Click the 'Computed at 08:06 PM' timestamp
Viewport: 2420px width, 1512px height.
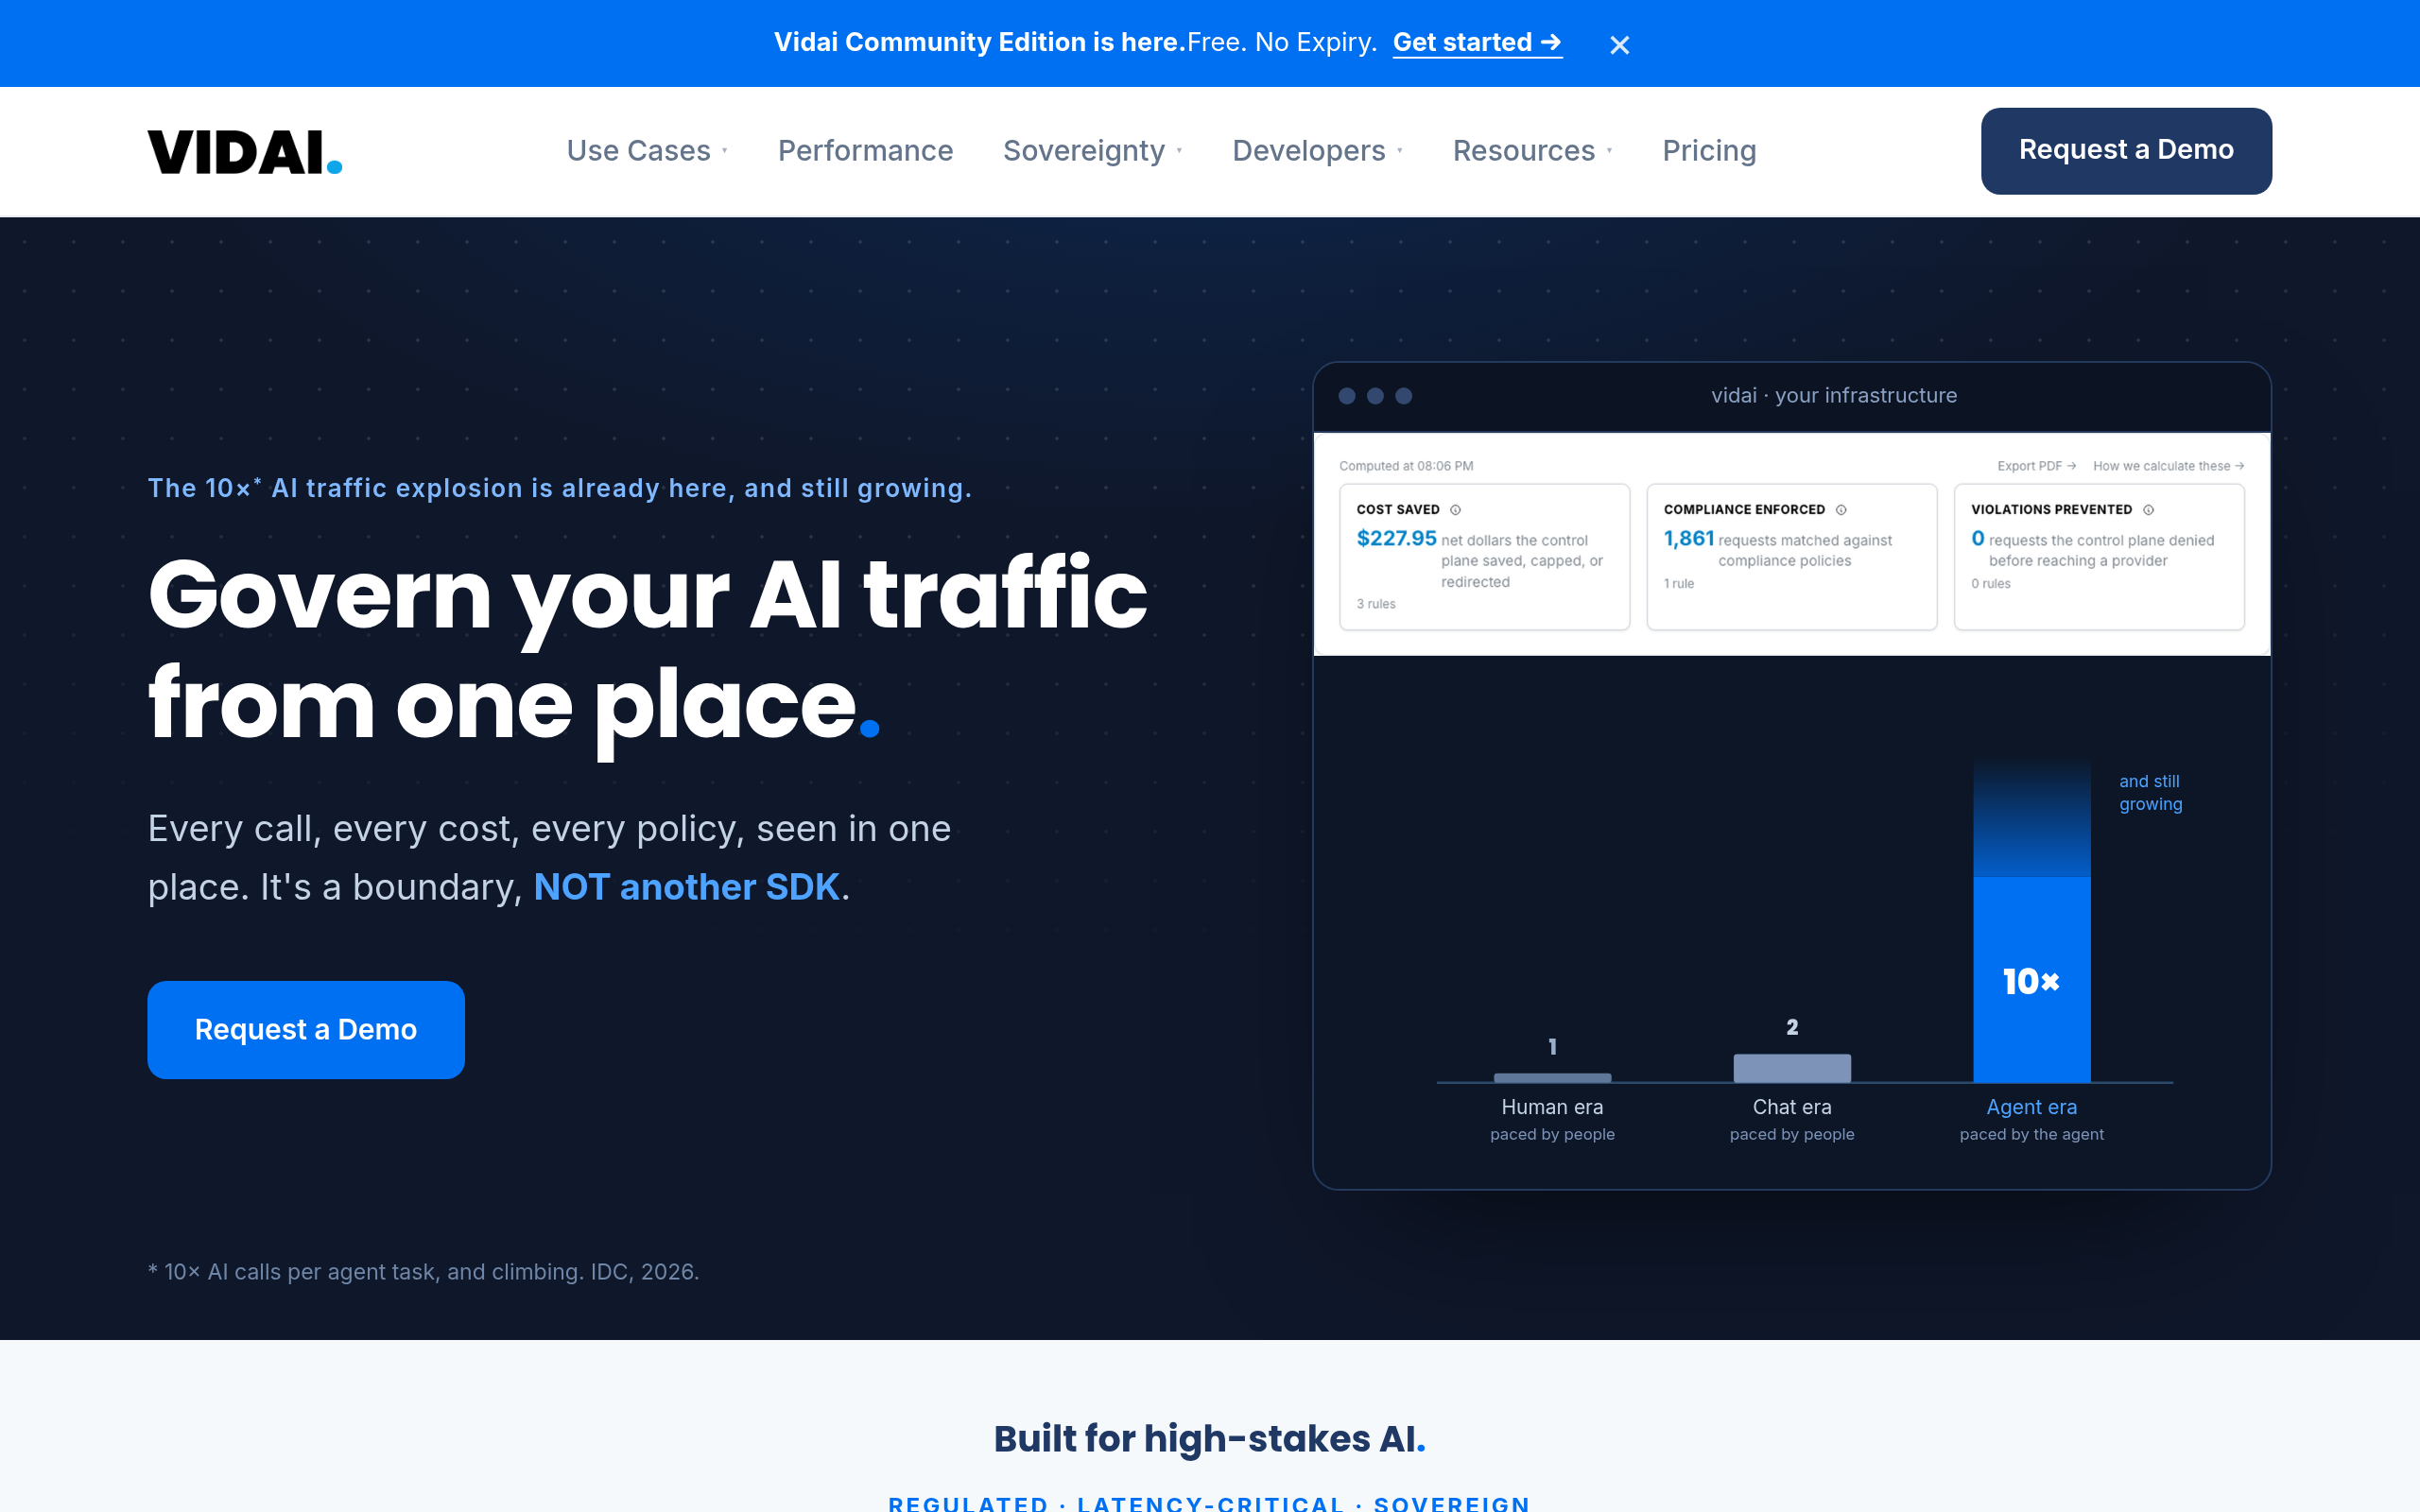[x=1406, y=466]
